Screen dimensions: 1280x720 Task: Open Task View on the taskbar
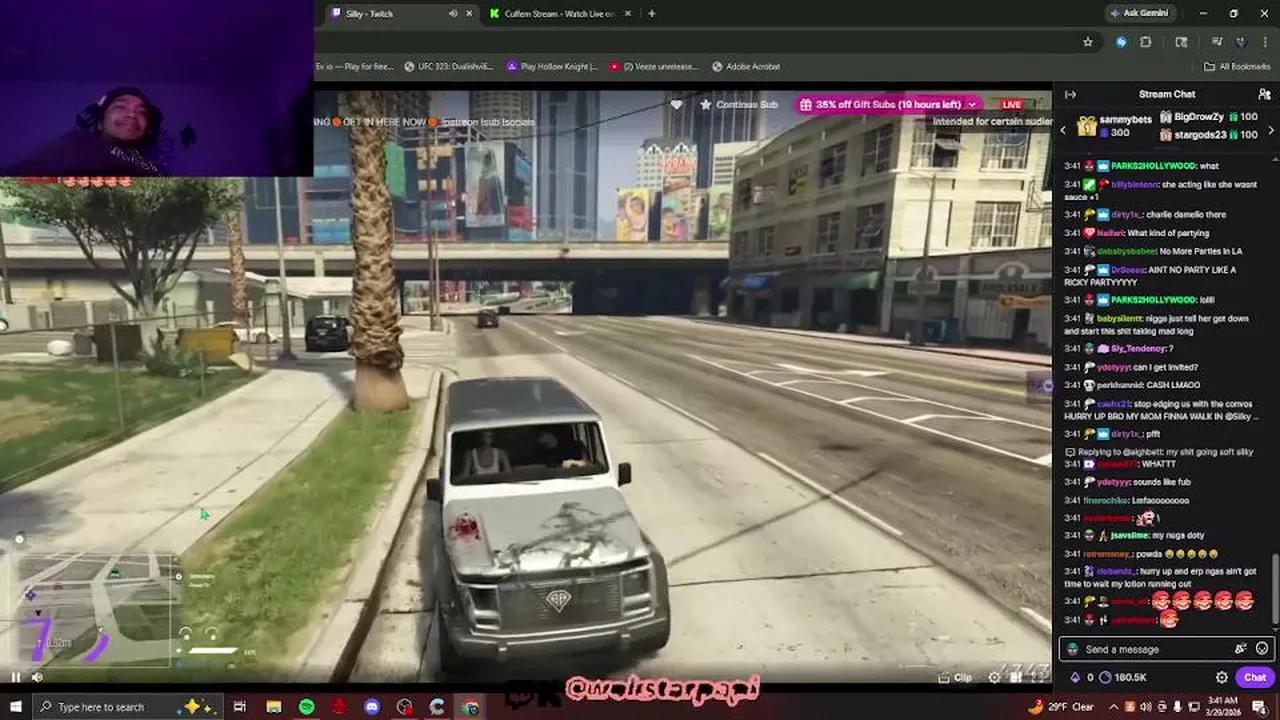point(240,707)
